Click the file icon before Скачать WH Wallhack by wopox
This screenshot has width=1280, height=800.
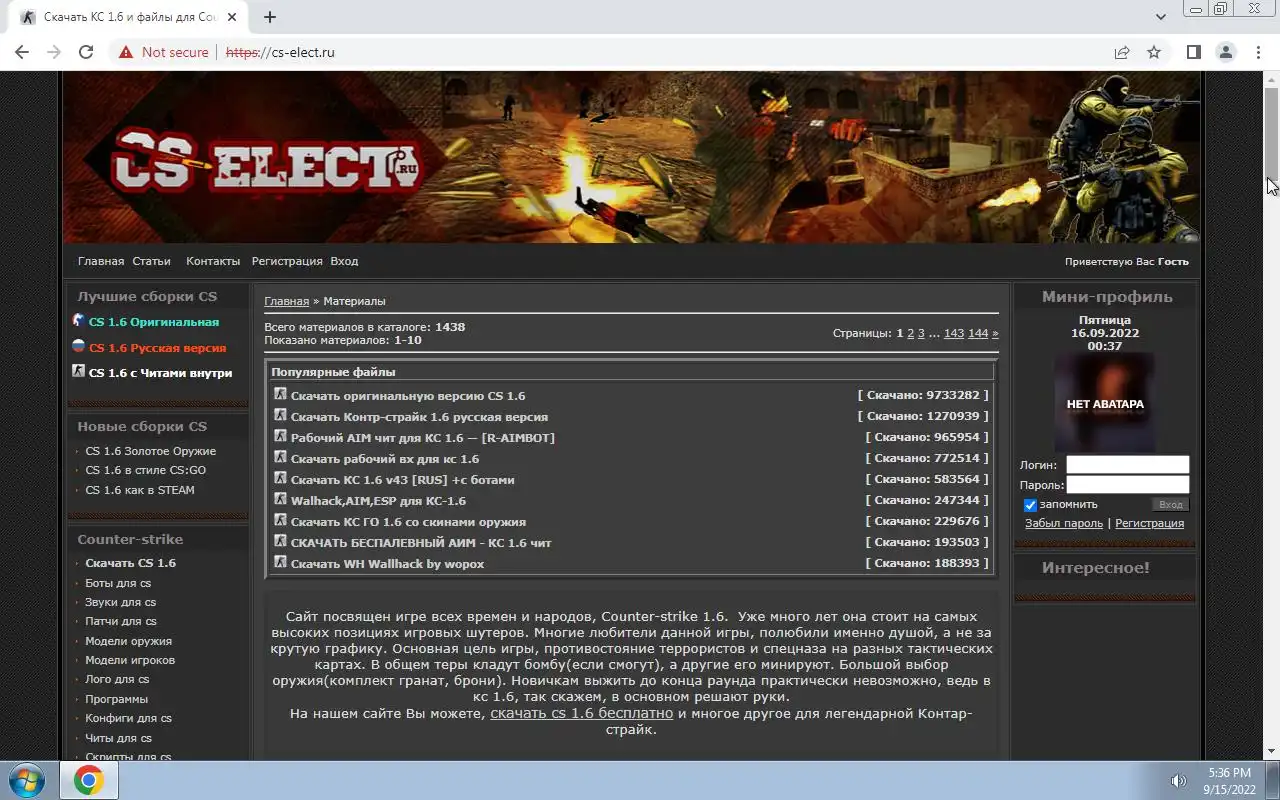pyautogui.click(x=281, y=562)
